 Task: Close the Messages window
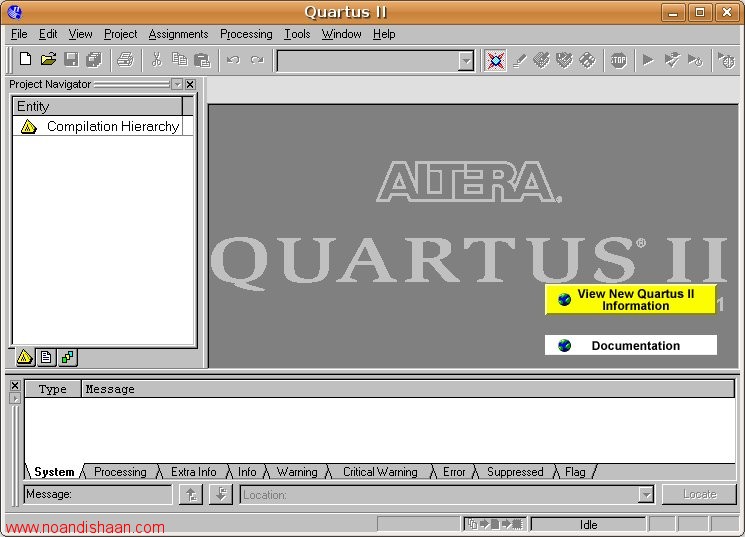pos(15,385)
